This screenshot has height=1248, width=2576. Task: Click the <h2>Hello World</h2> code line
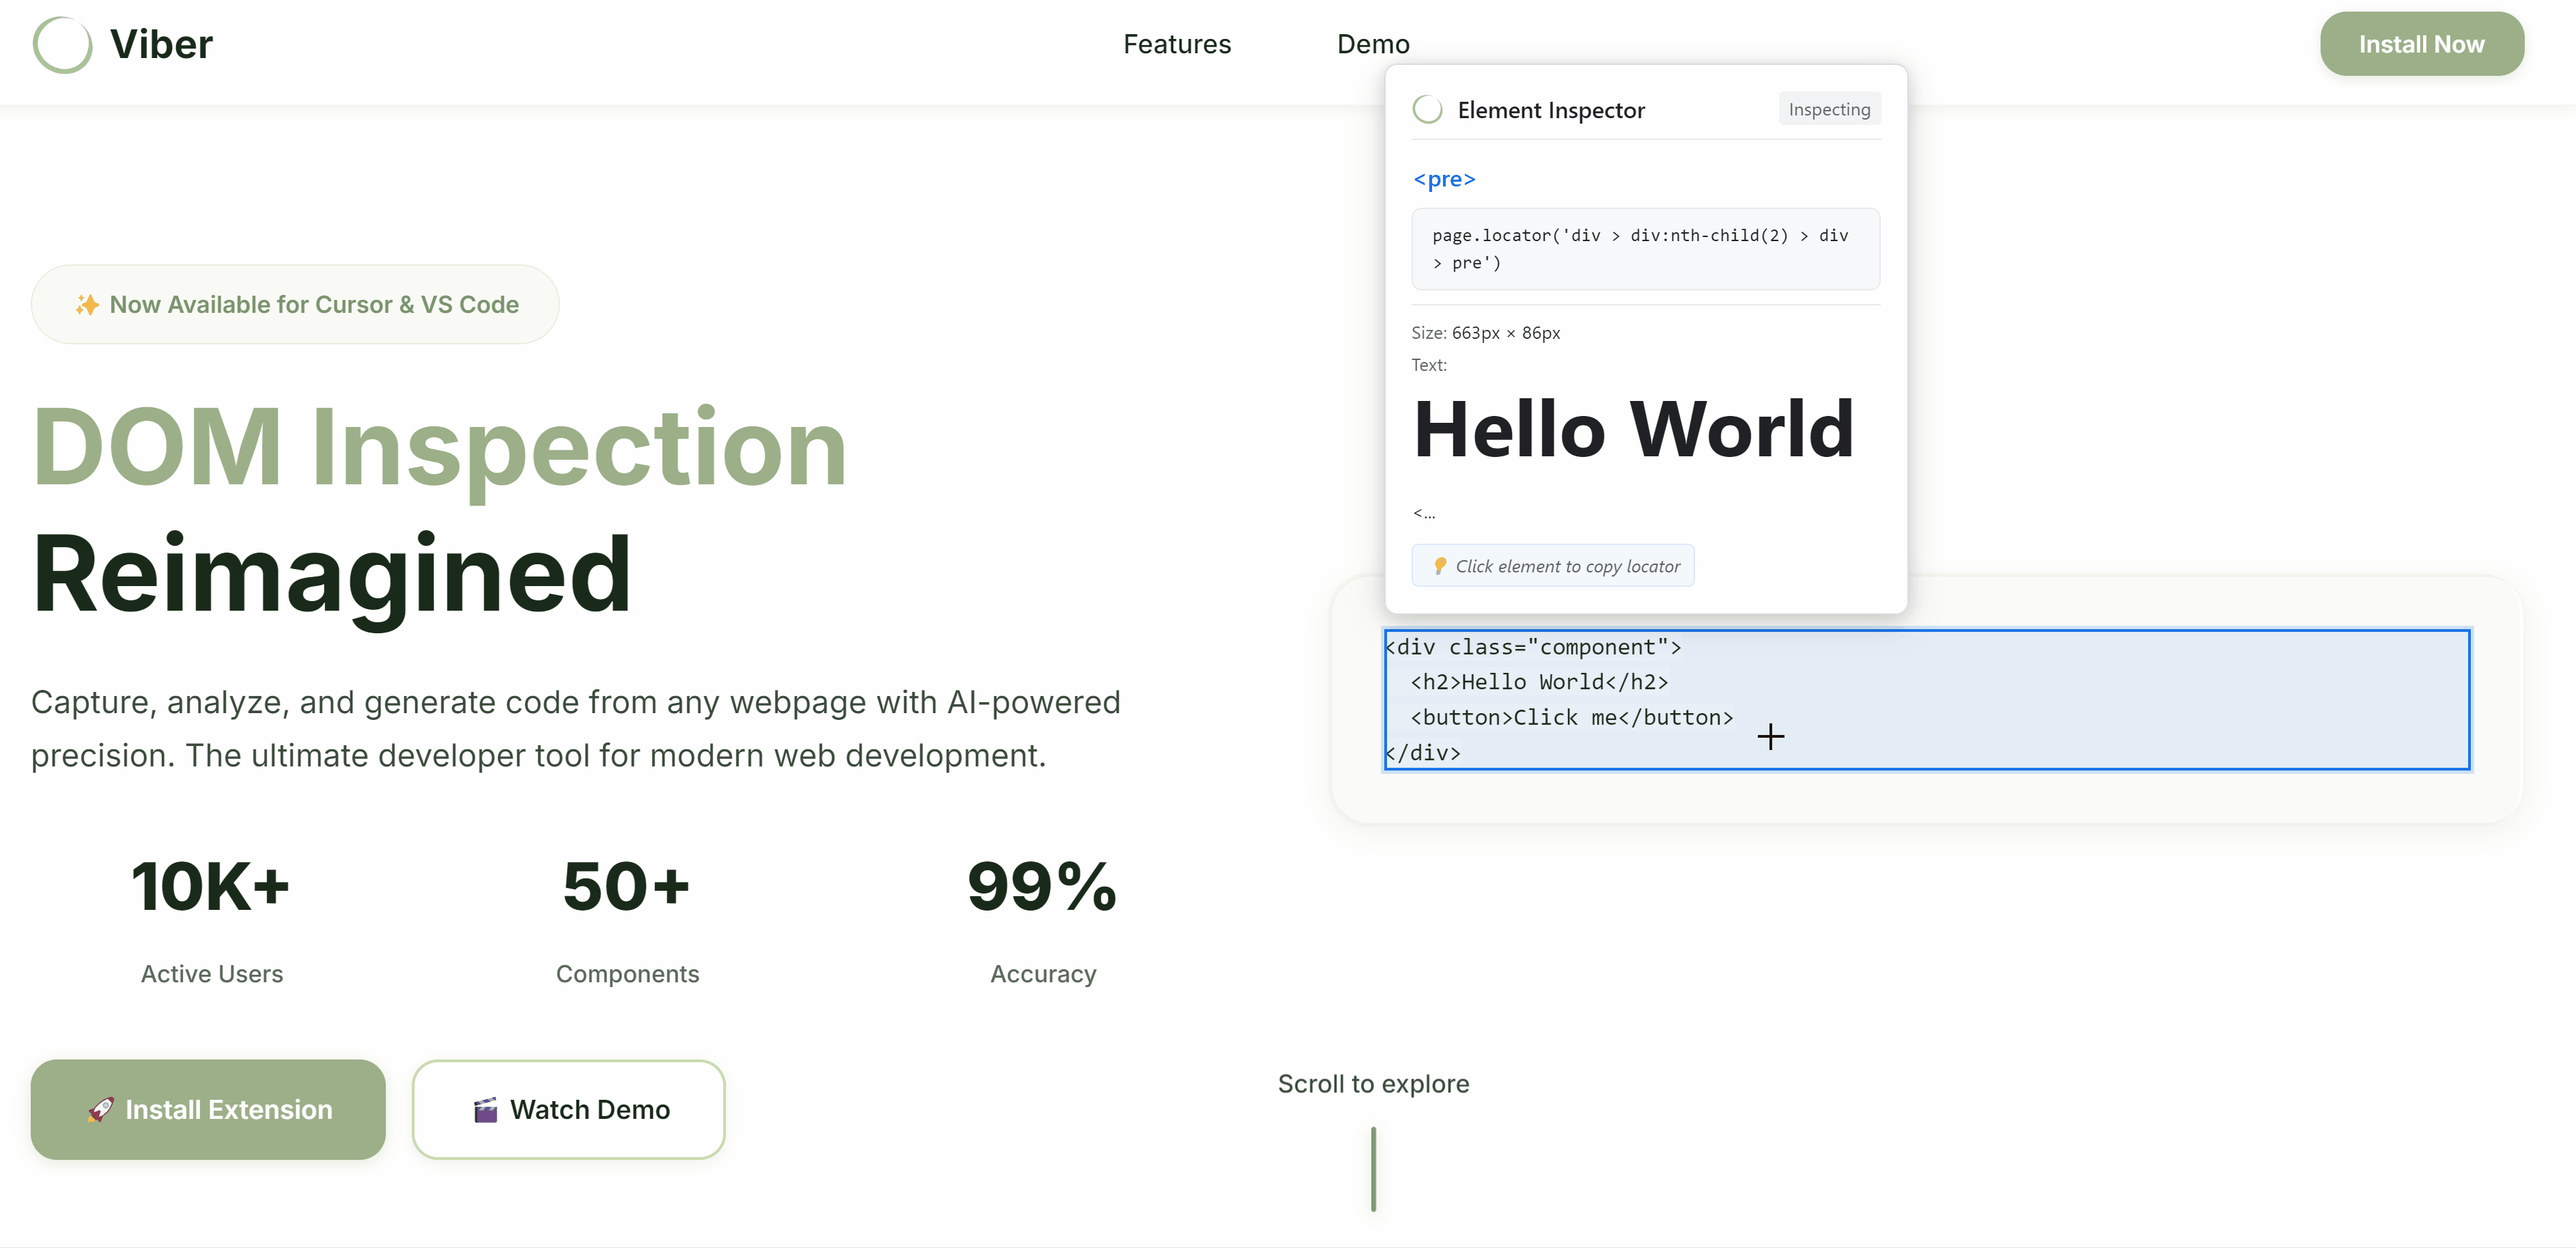point(1539,682)
